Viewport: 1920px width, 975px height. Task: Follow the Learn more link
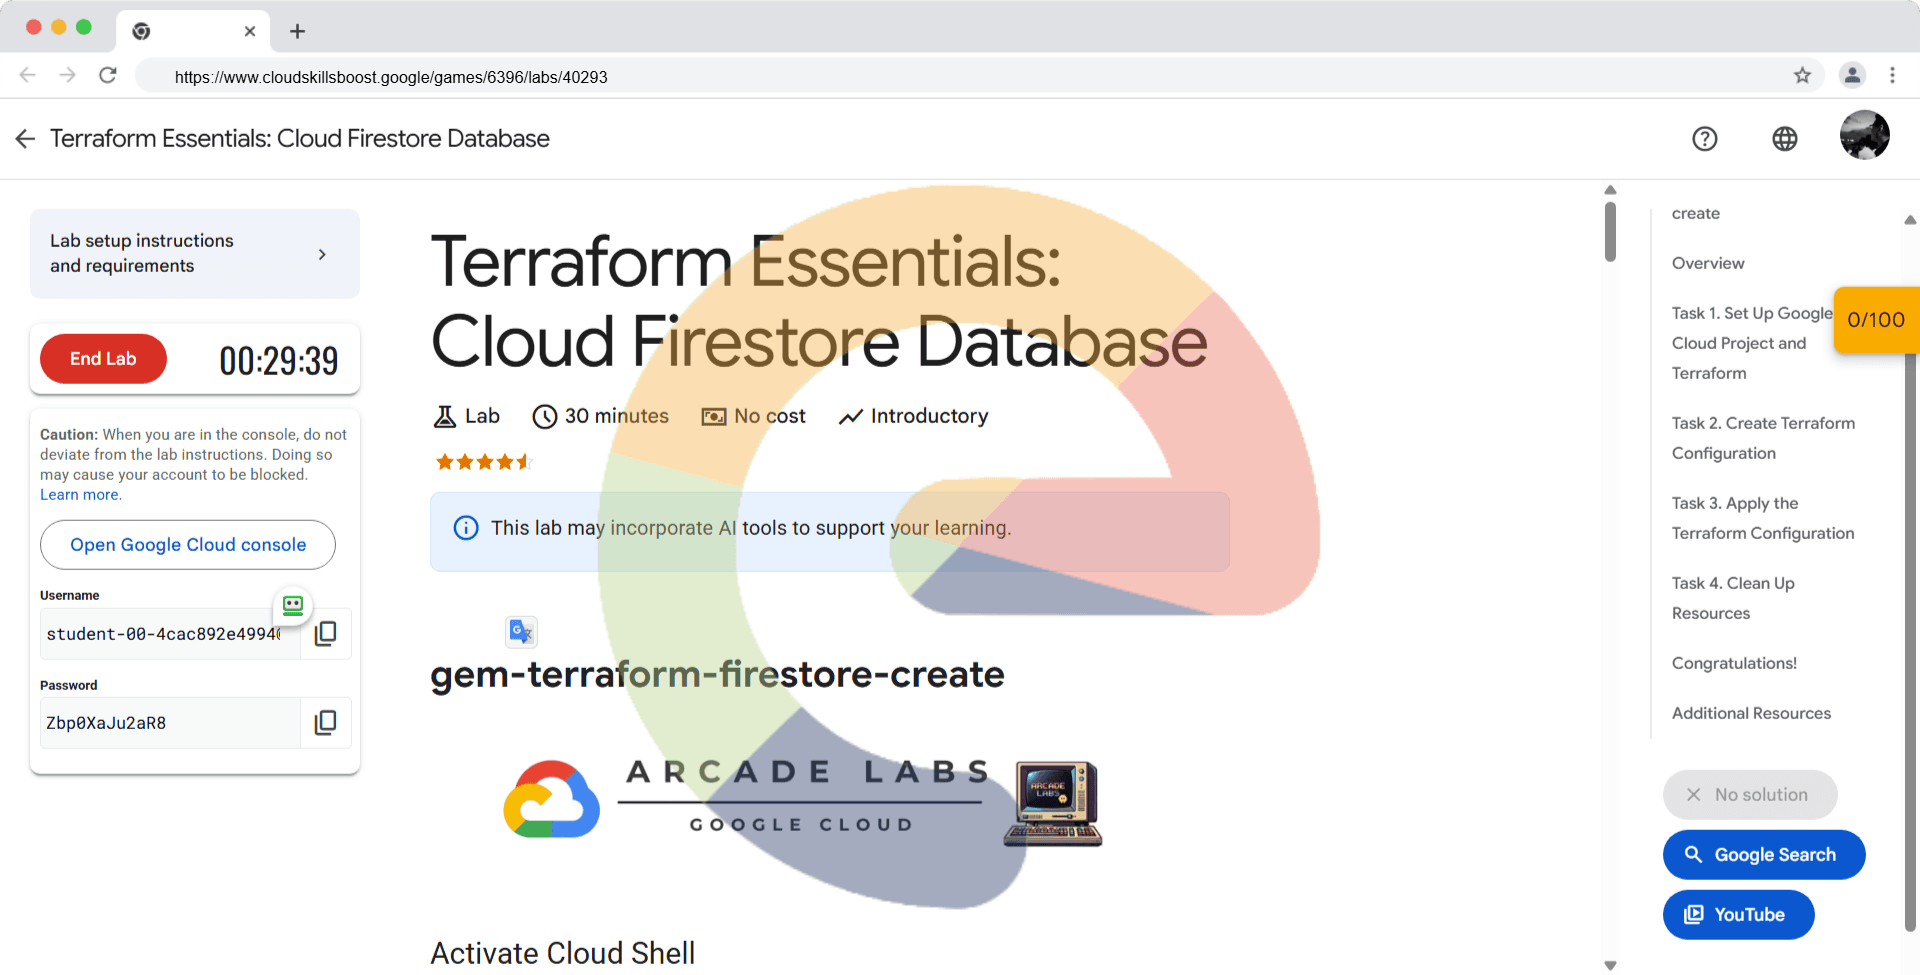coord(81,495)
